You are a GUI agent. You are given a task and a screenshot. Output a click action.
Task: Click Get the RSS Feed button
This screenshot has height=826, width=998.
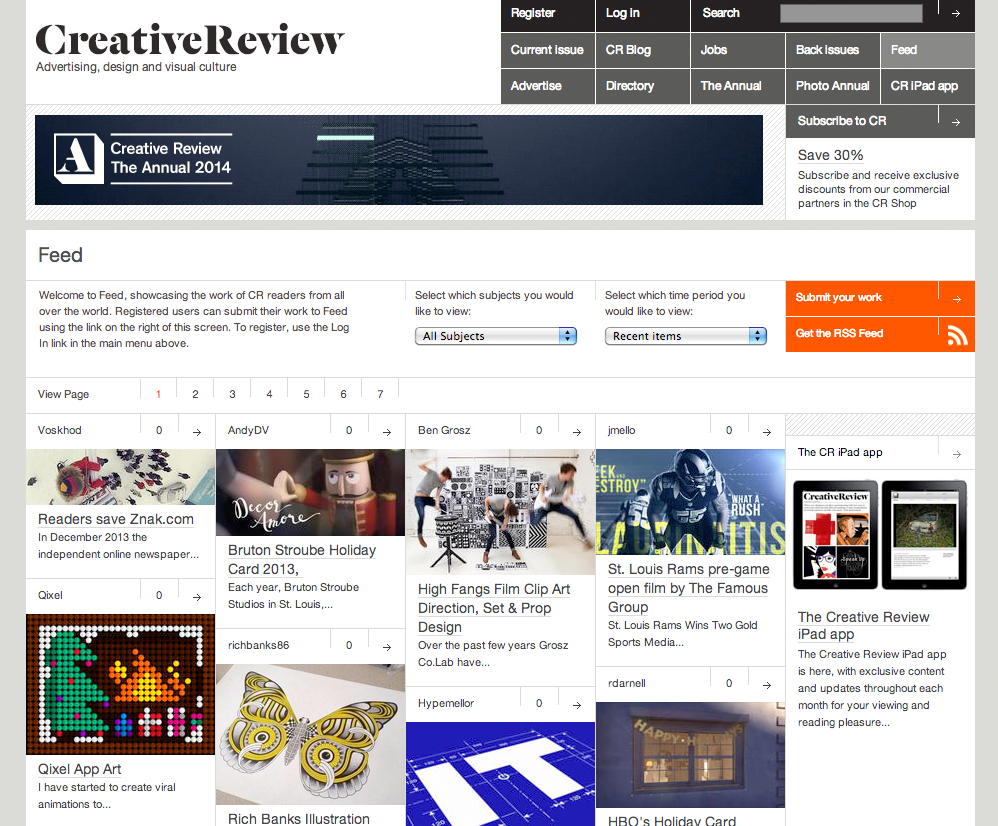(x=880, y=334)
